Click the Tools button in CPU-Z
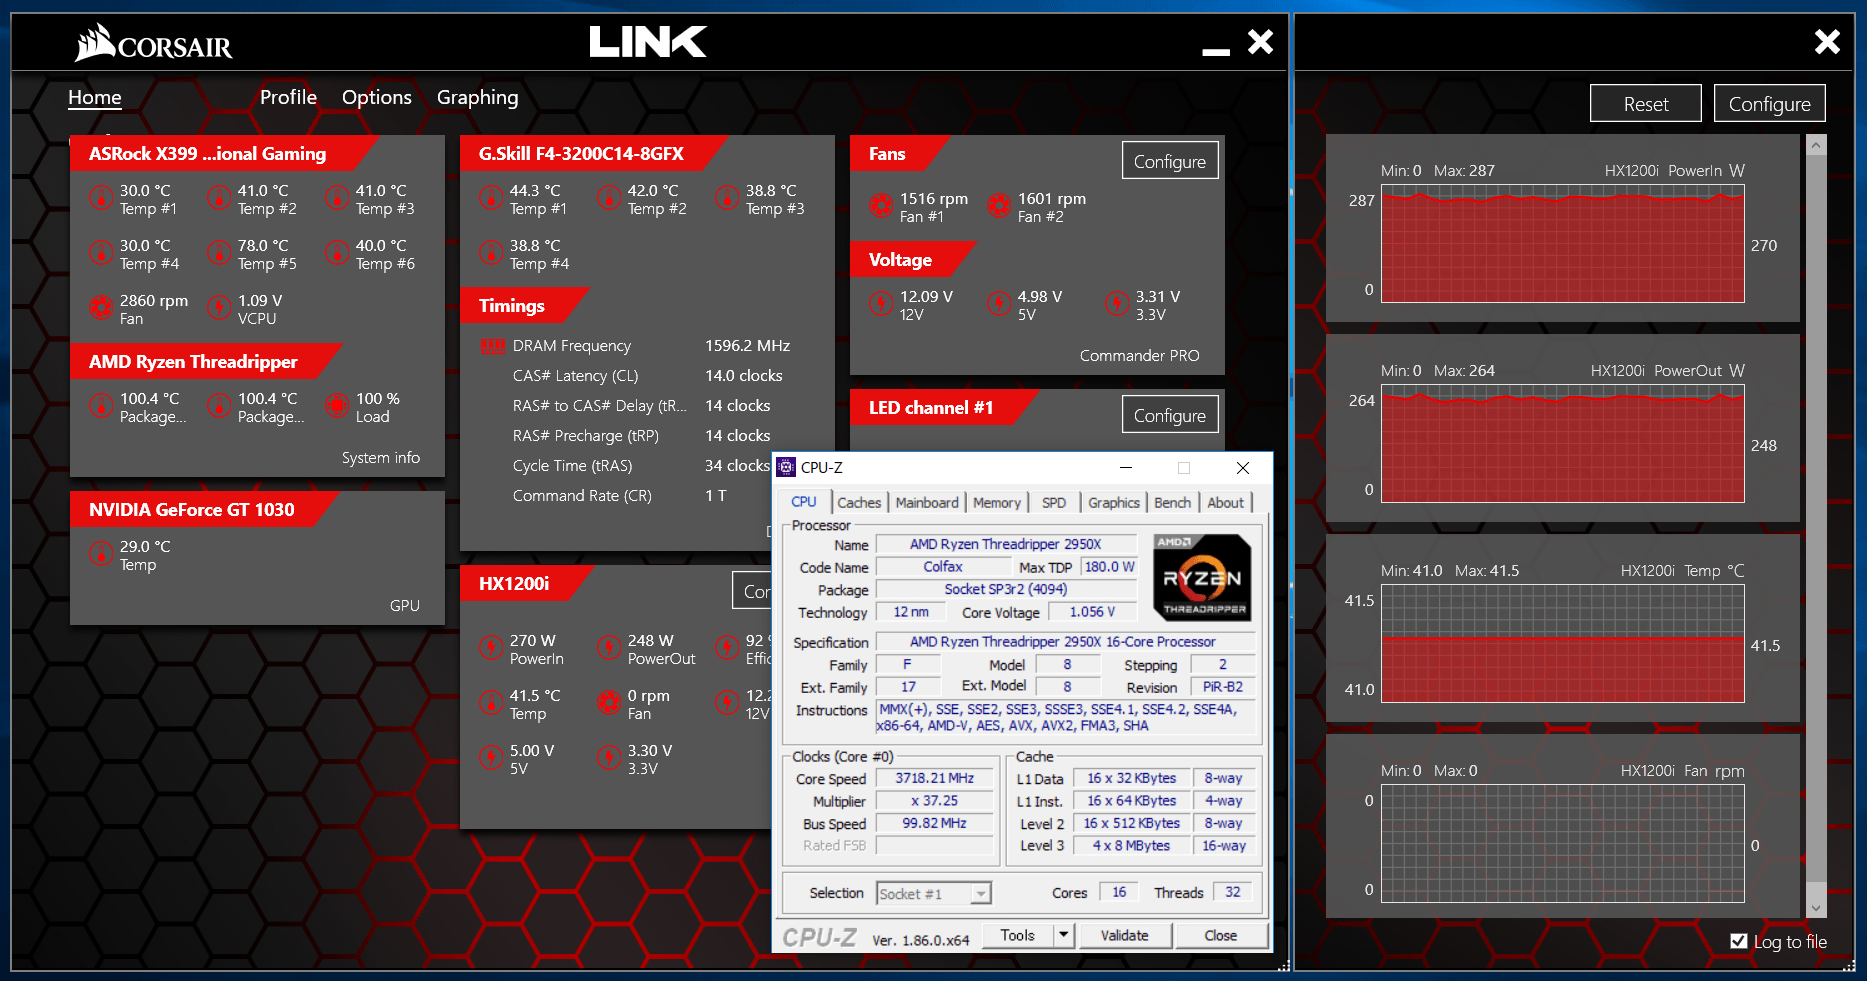 [1017, 935]
